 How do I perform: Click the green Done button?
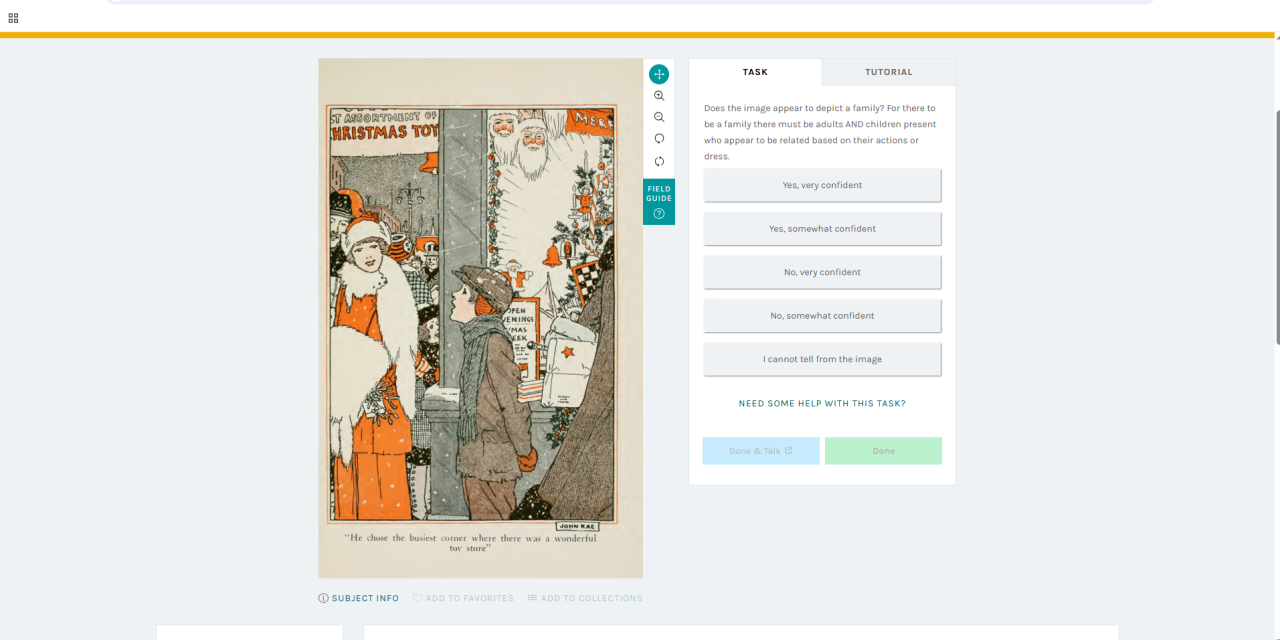coord(883,451)
